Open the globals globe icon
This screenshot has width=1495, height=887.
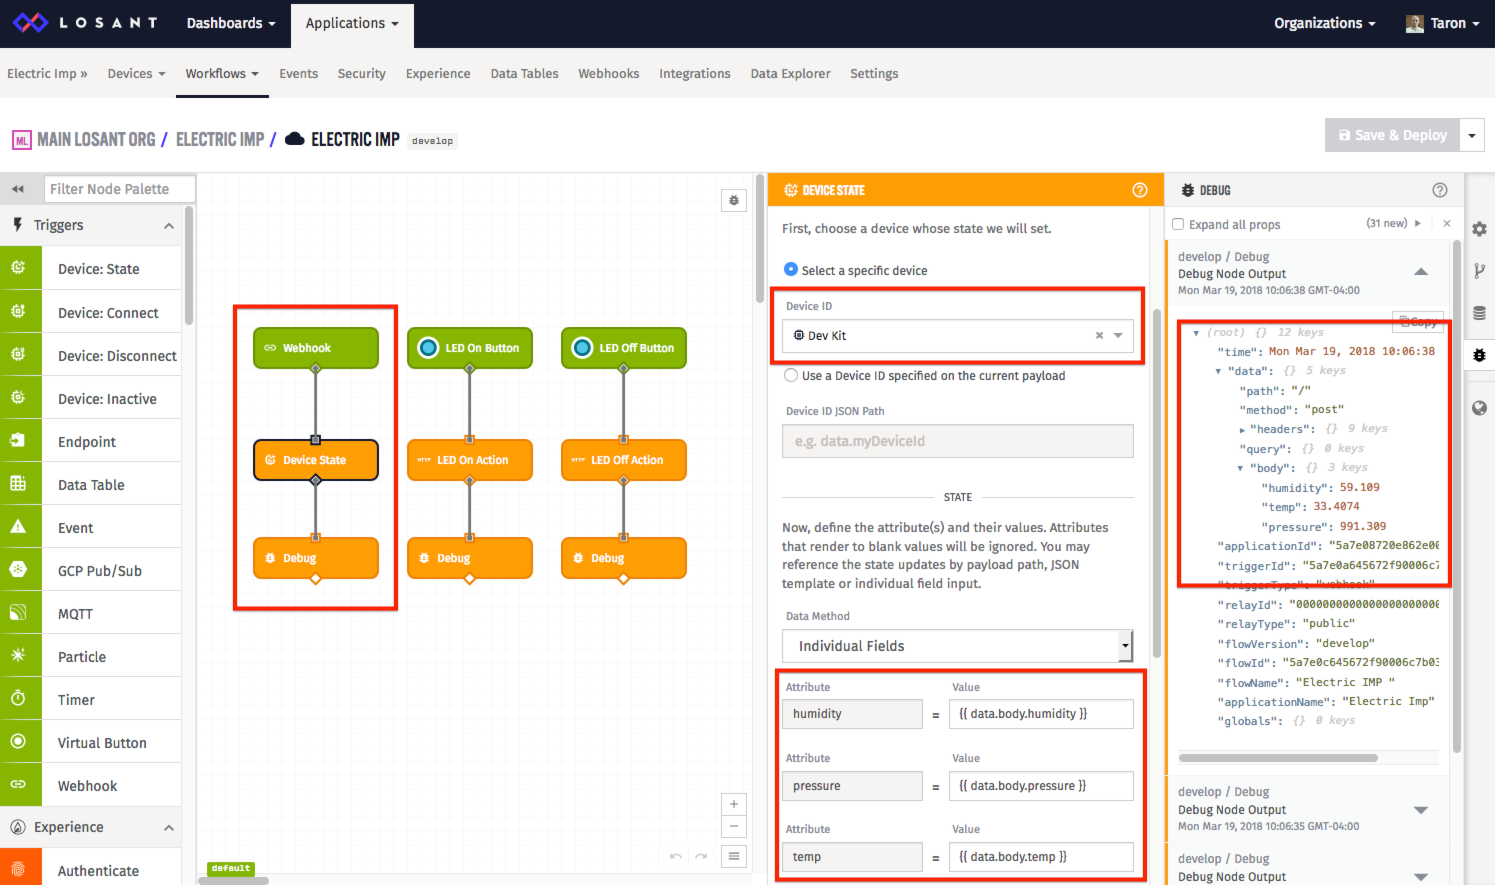1480,408
